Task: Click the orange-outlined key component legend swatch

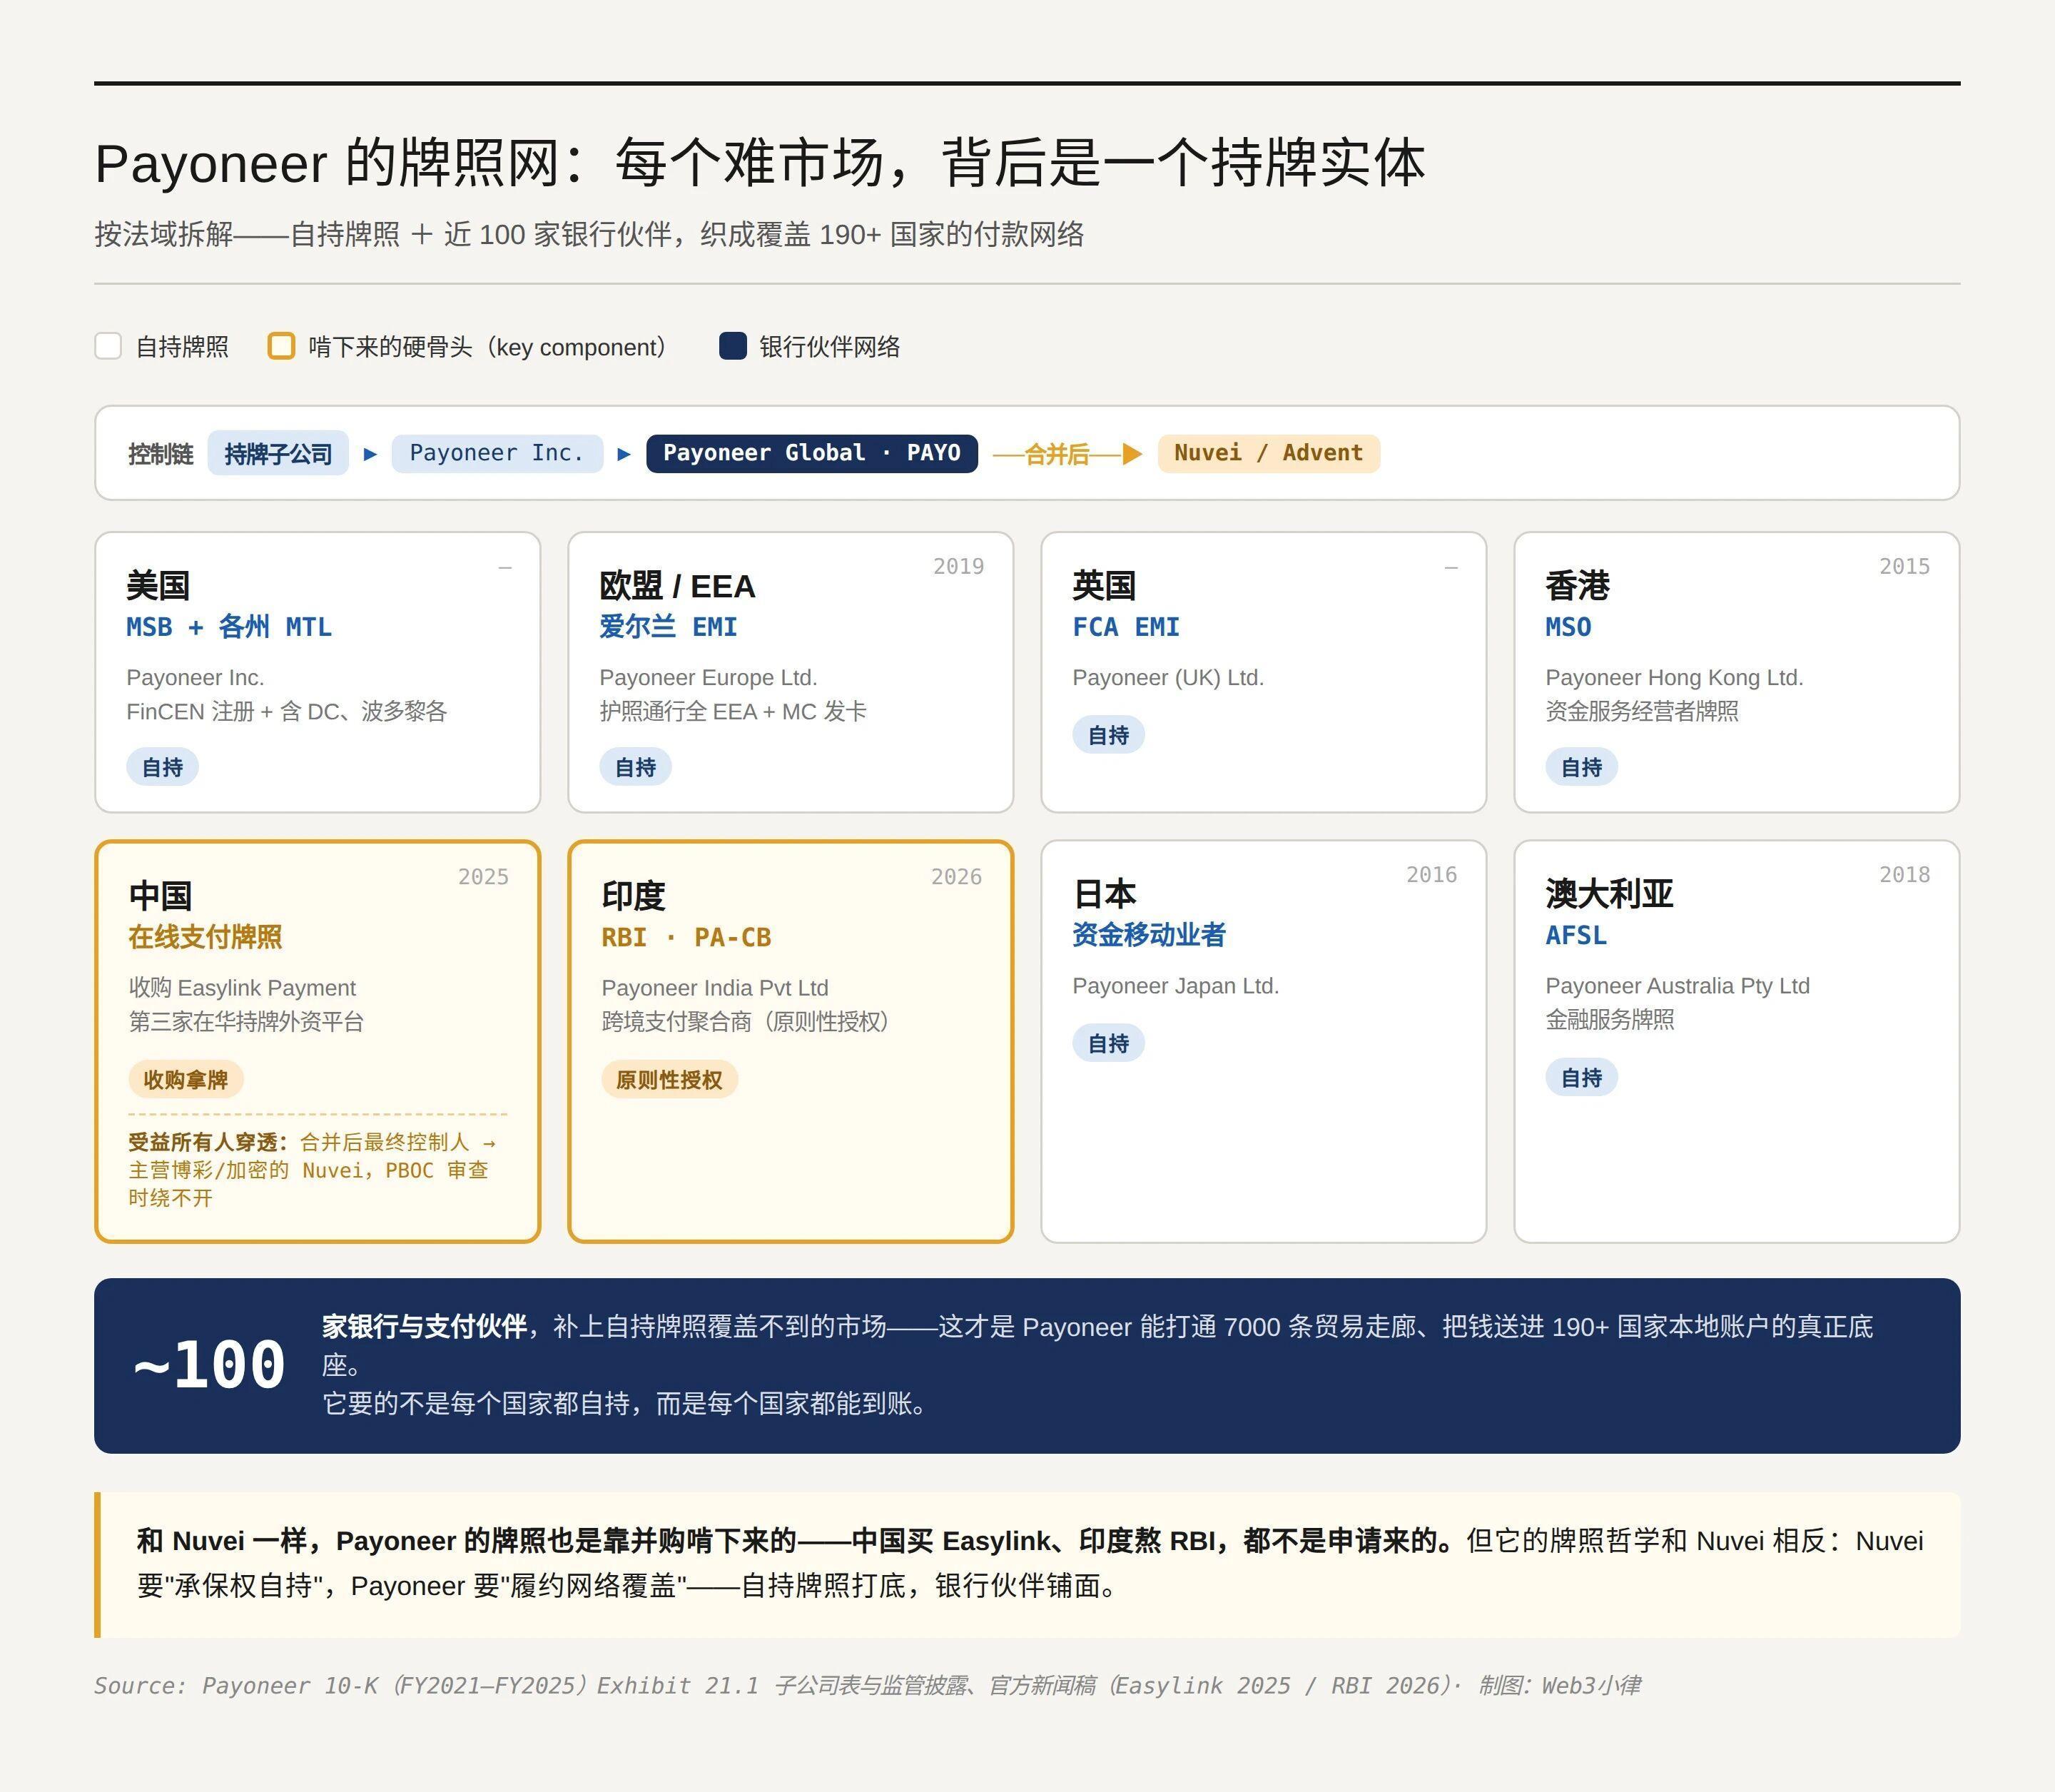Action: 281,346
